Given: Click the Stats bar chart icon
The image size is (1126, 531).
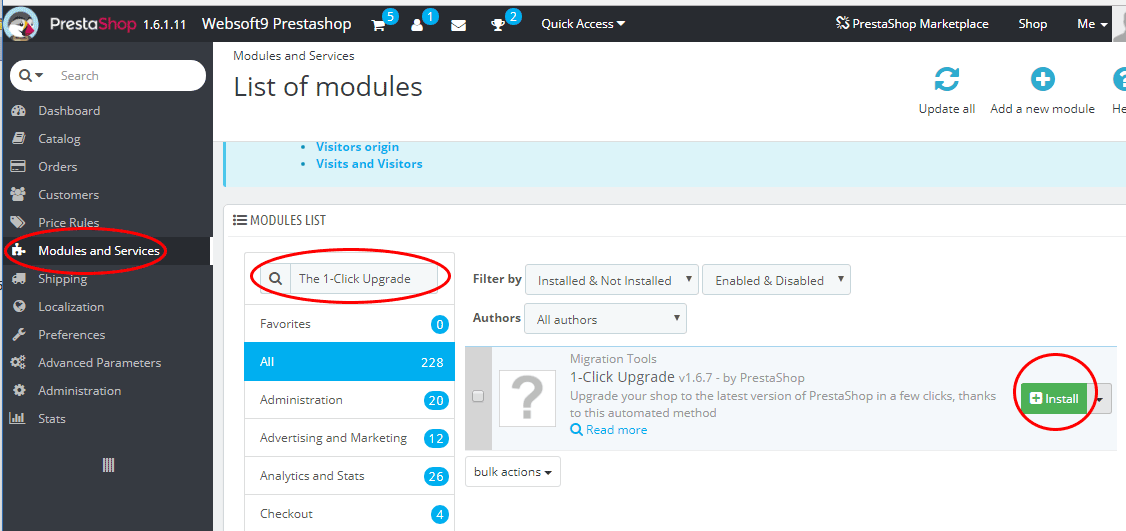Looking at the screenshot, I should tap(19, 419).
